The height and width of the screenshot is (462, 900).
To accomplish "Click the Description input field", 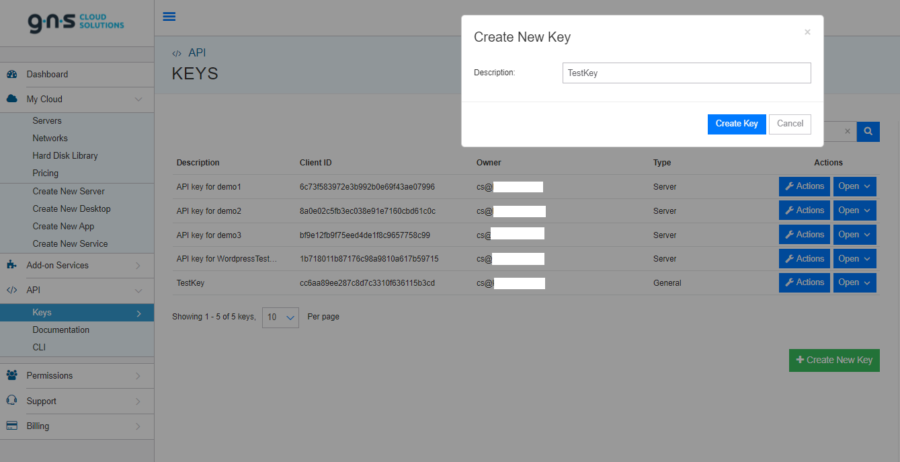I will [686, 73].
